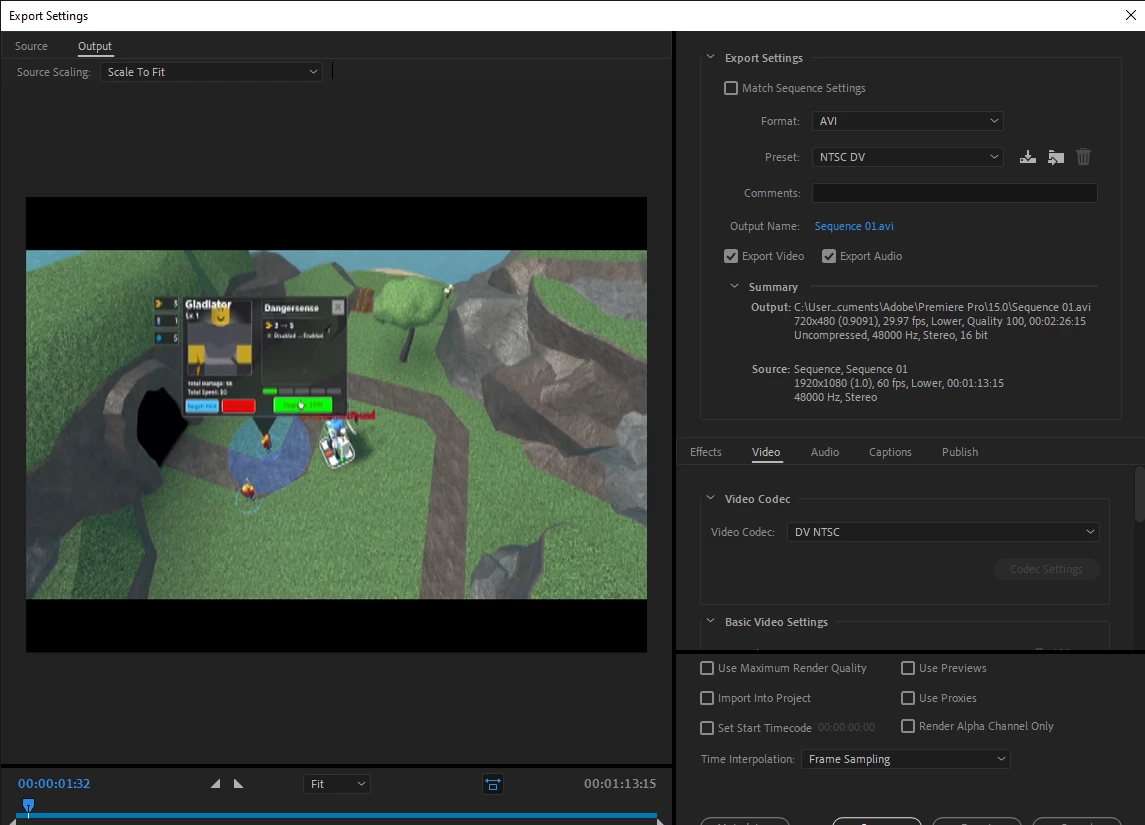Open the Source Scaling dropdown
1145x825 pixels.
coord(211,72)
